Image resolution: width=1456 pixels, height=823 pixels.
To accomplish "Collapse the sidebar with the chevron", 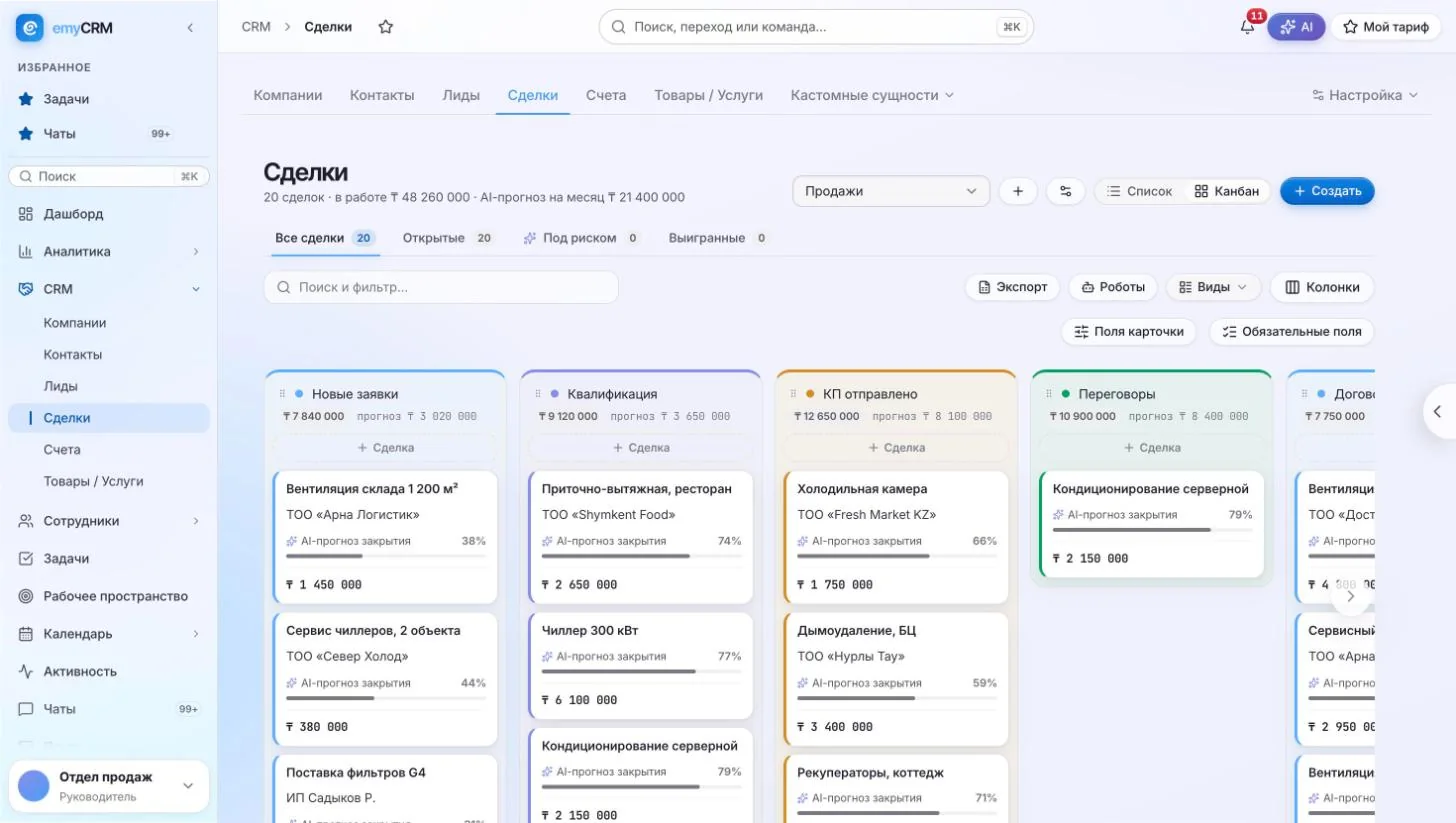I will [x=190, y=28].
